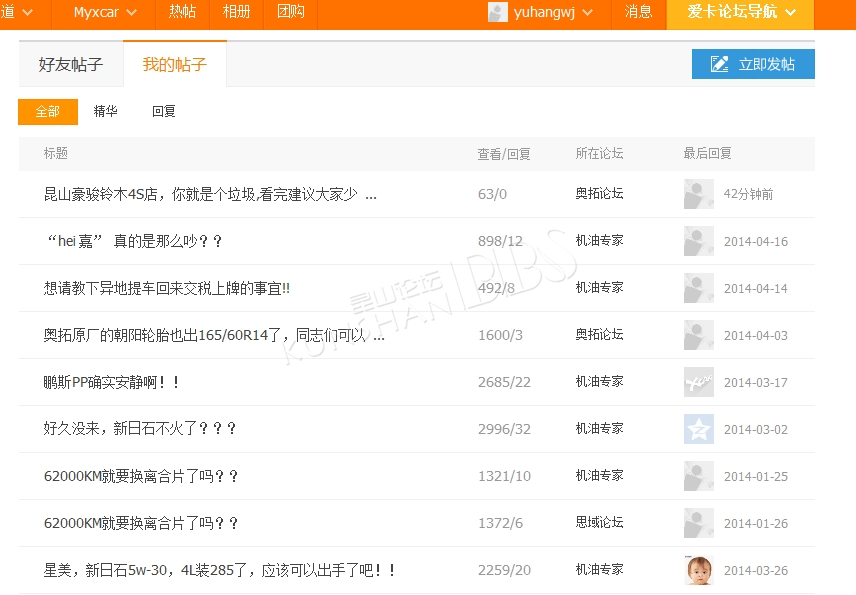The image size is (856, 595).
Task: Open 机油专家 link in 492/8 row
Action: [x=599, y=287]
